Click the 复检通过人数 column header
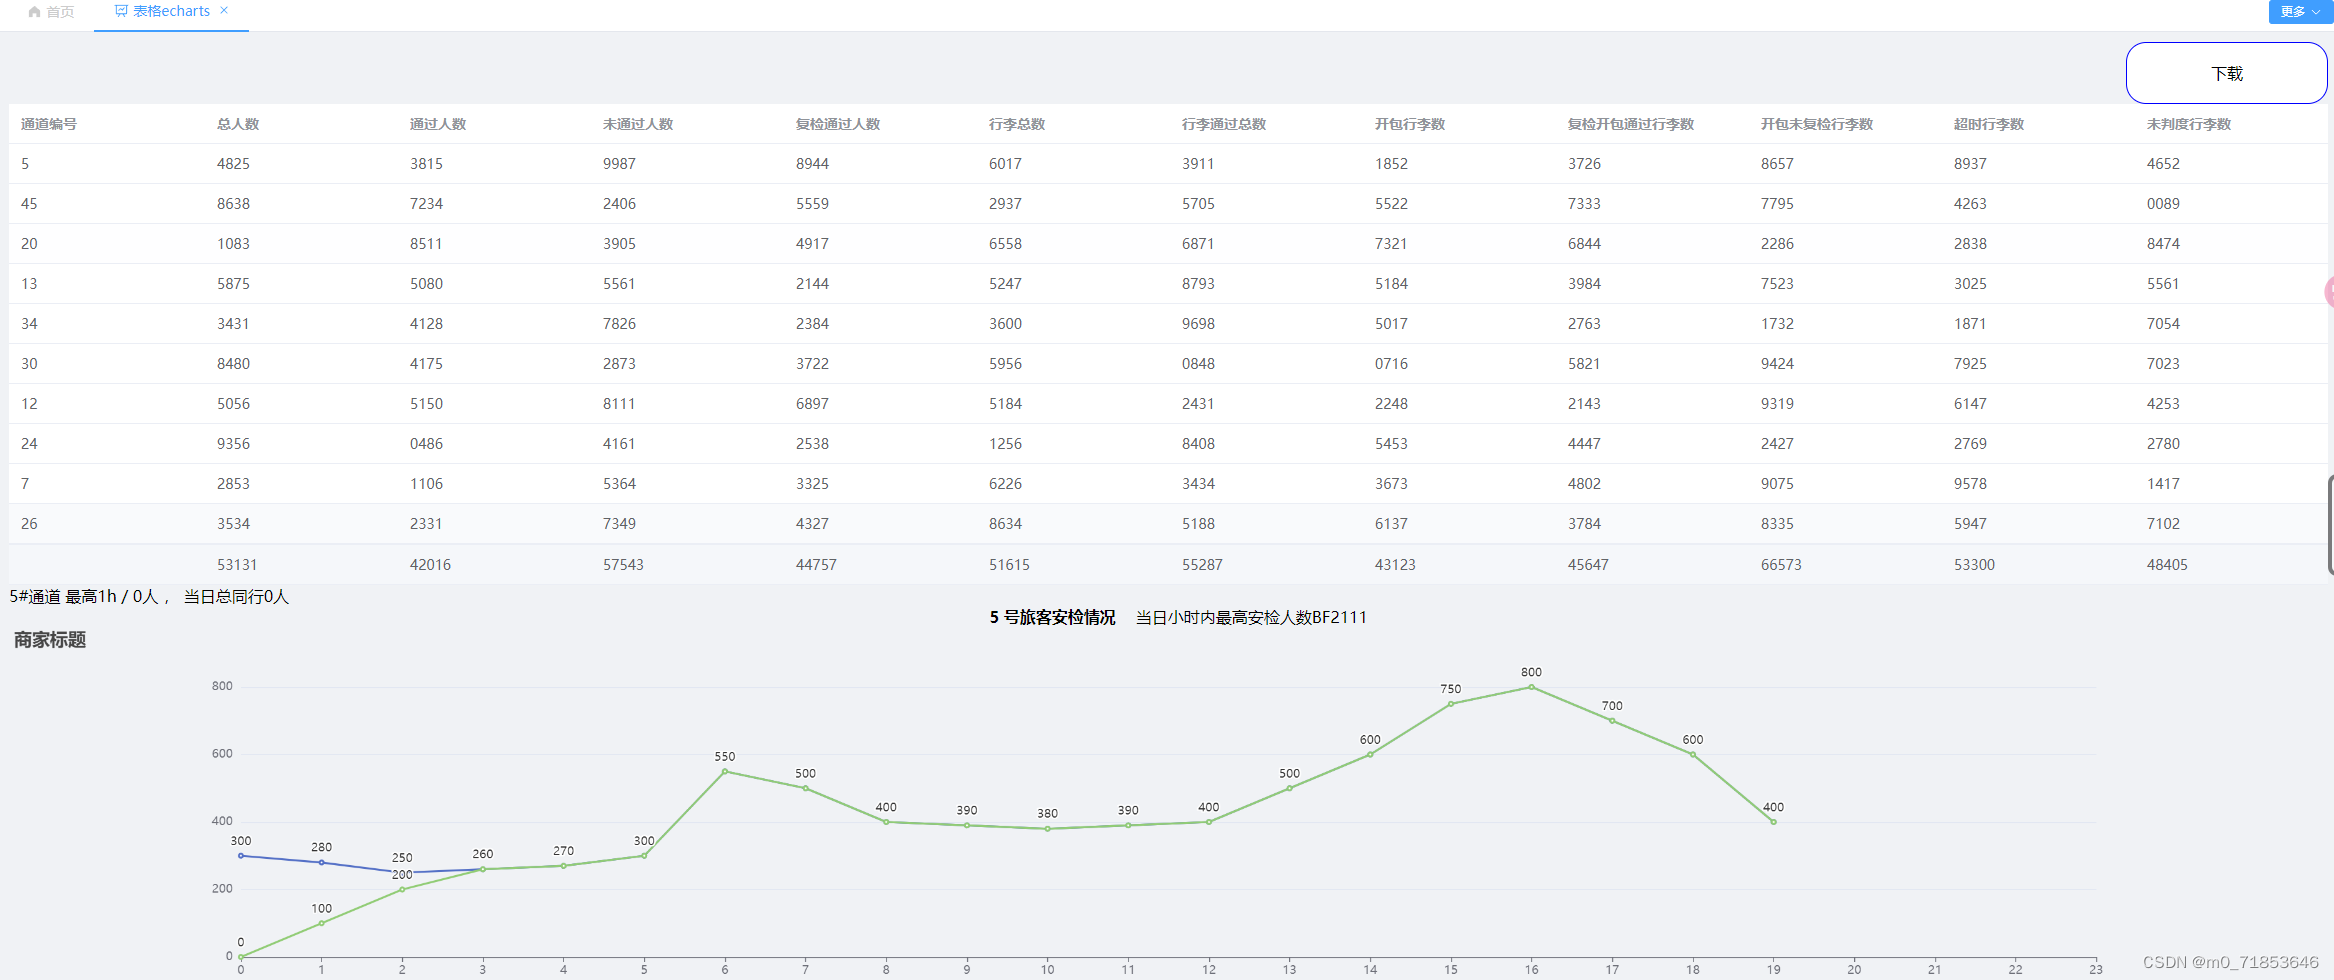 tap(838, 124)
